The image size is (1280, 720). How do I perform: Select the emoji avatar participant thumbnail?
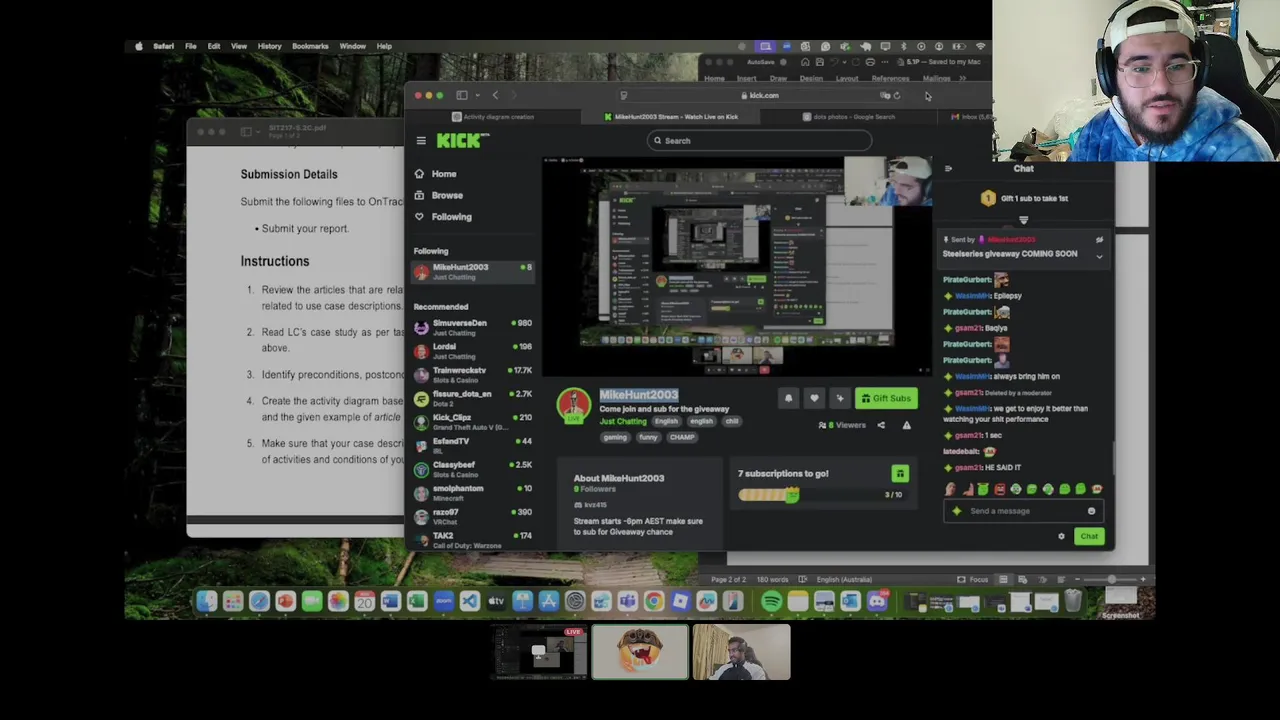pos(640,653)
